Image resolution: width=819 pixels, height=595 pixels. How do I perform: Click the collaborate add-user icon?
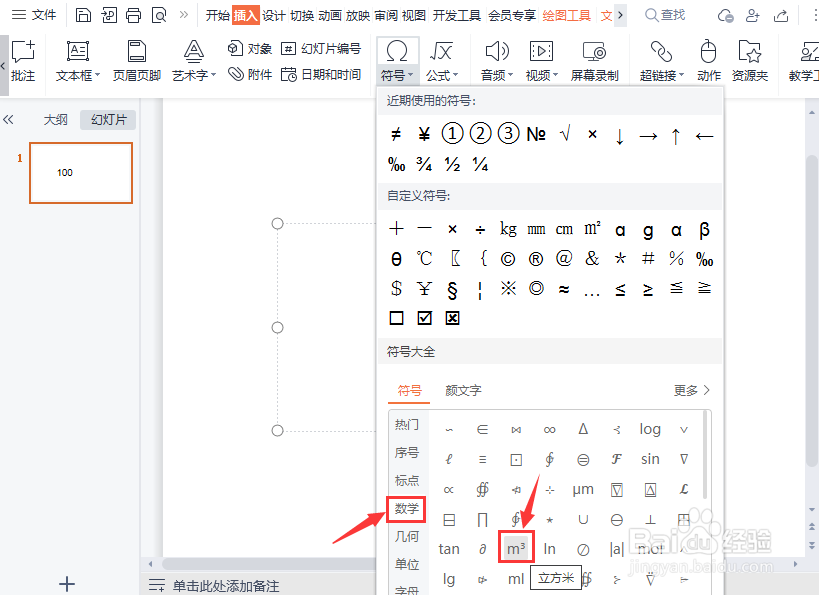click(753, 16)
